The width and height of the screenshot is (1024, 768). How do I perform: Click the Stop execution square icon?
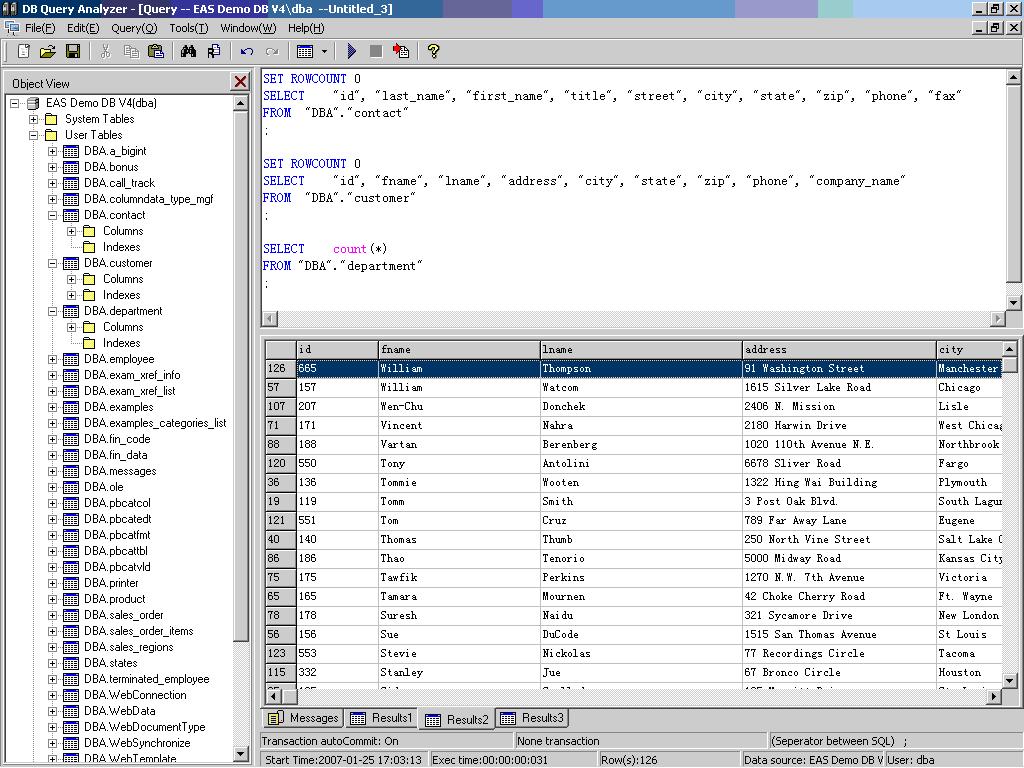[x=376, y=51]
